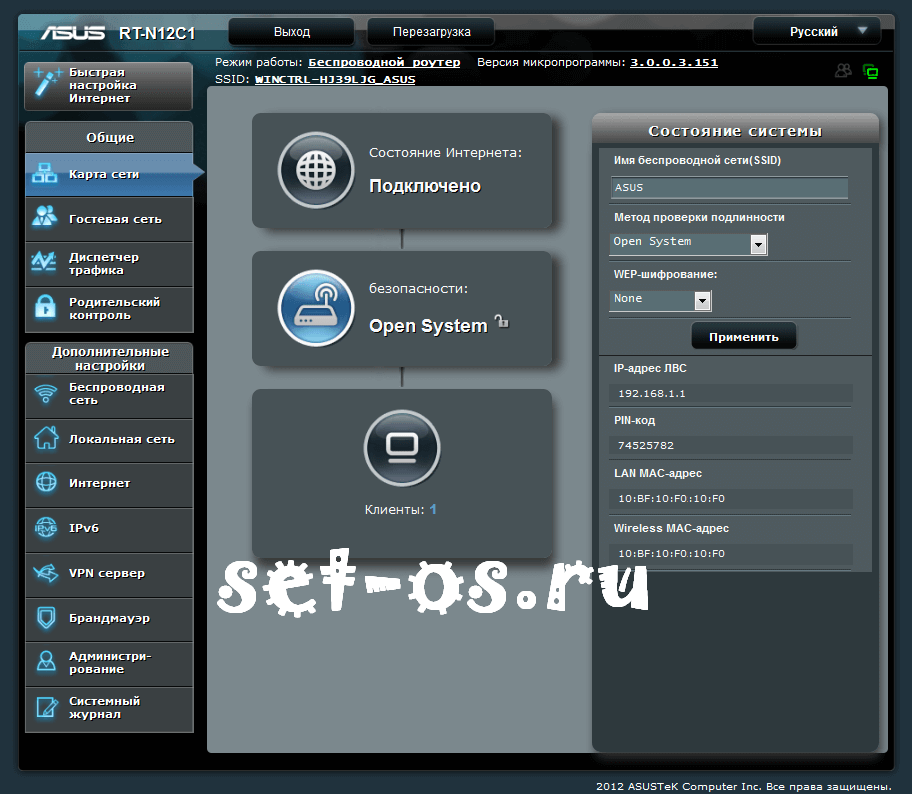The height and width of the screenshot is (794, 912).
Task: Click the users status icon in header
Action: tap(843, 71)
